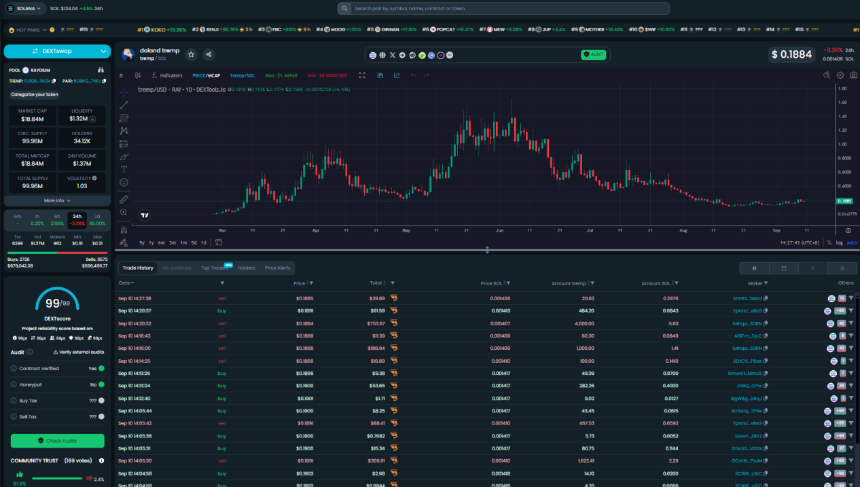Viewport: 860px width, 487px height.
Task: Pause the live trade history feed
Action: point(754,268)
